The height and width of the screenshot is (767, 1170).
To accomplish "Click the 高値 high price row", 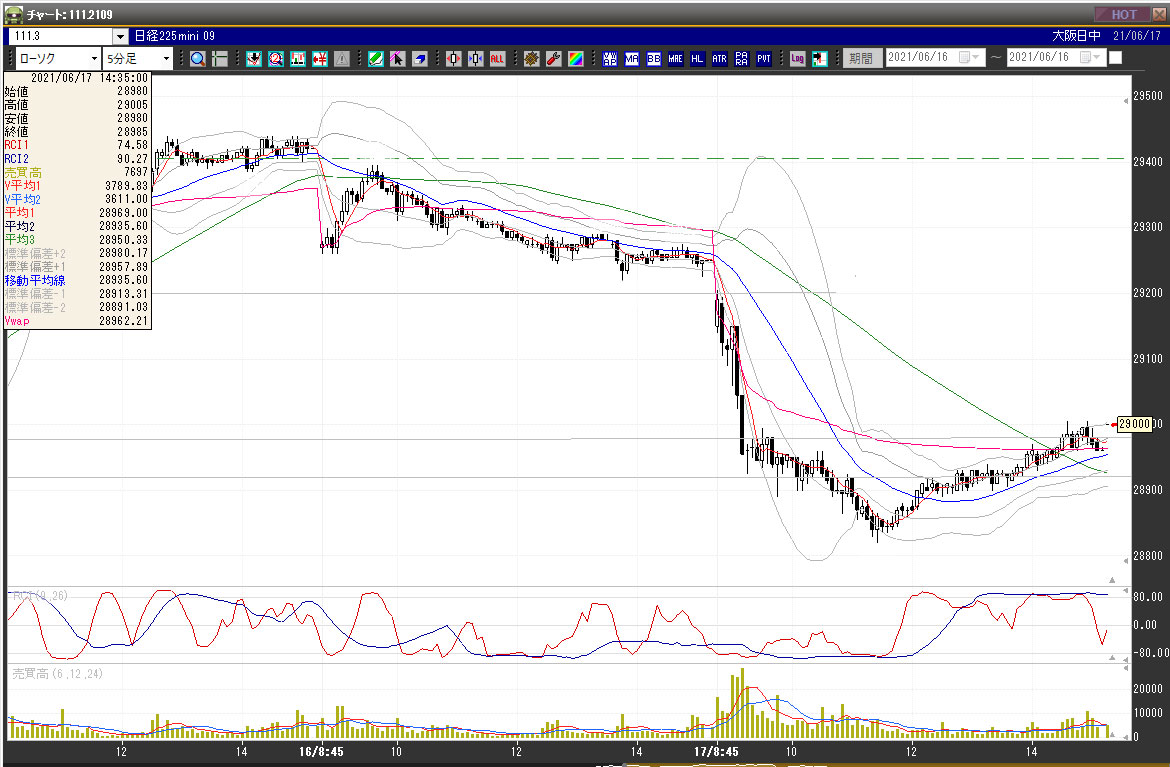I will pos(77,105).
